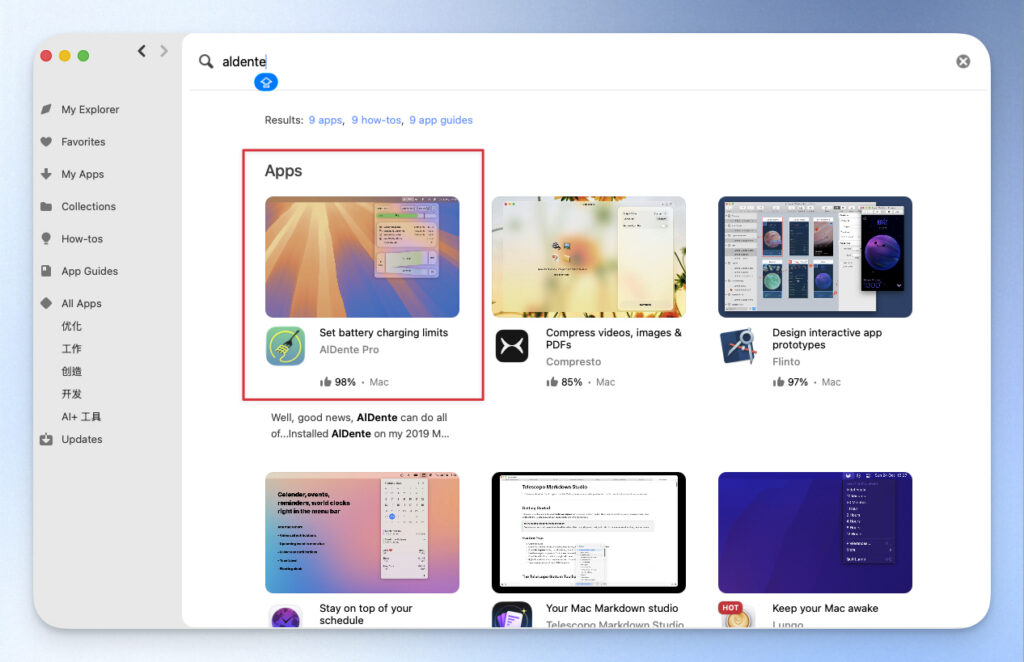The width and height of the screenshot is (1024, 662).
Task: Open the calendar app screenshot thumbnail
Action: click(x=362, y=533)
